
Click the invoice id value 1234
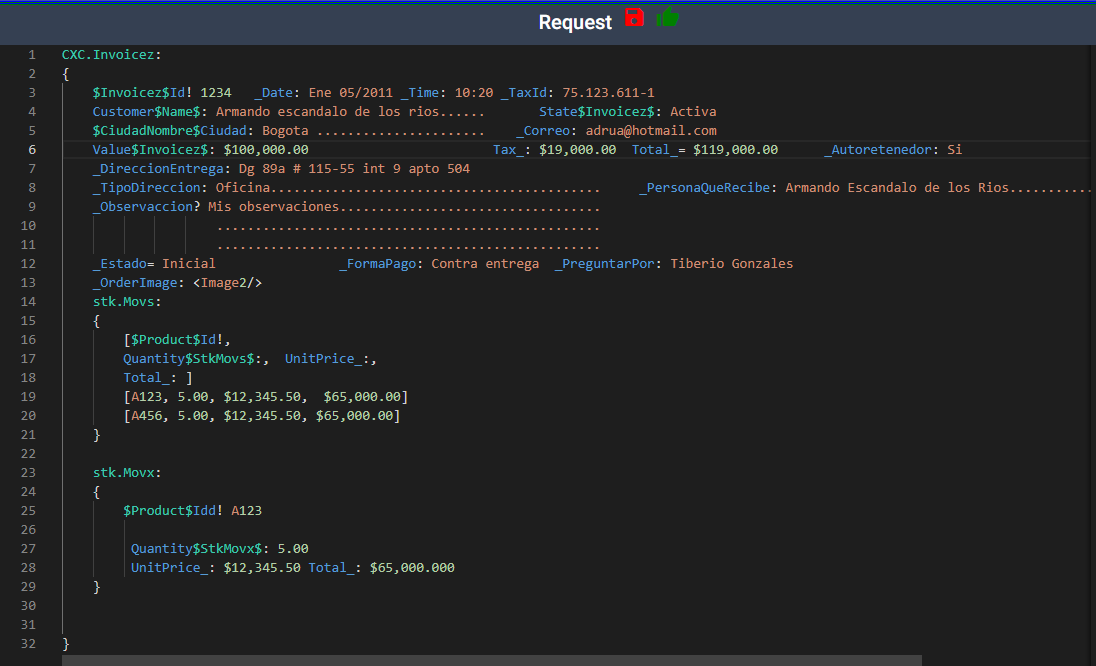216,93
